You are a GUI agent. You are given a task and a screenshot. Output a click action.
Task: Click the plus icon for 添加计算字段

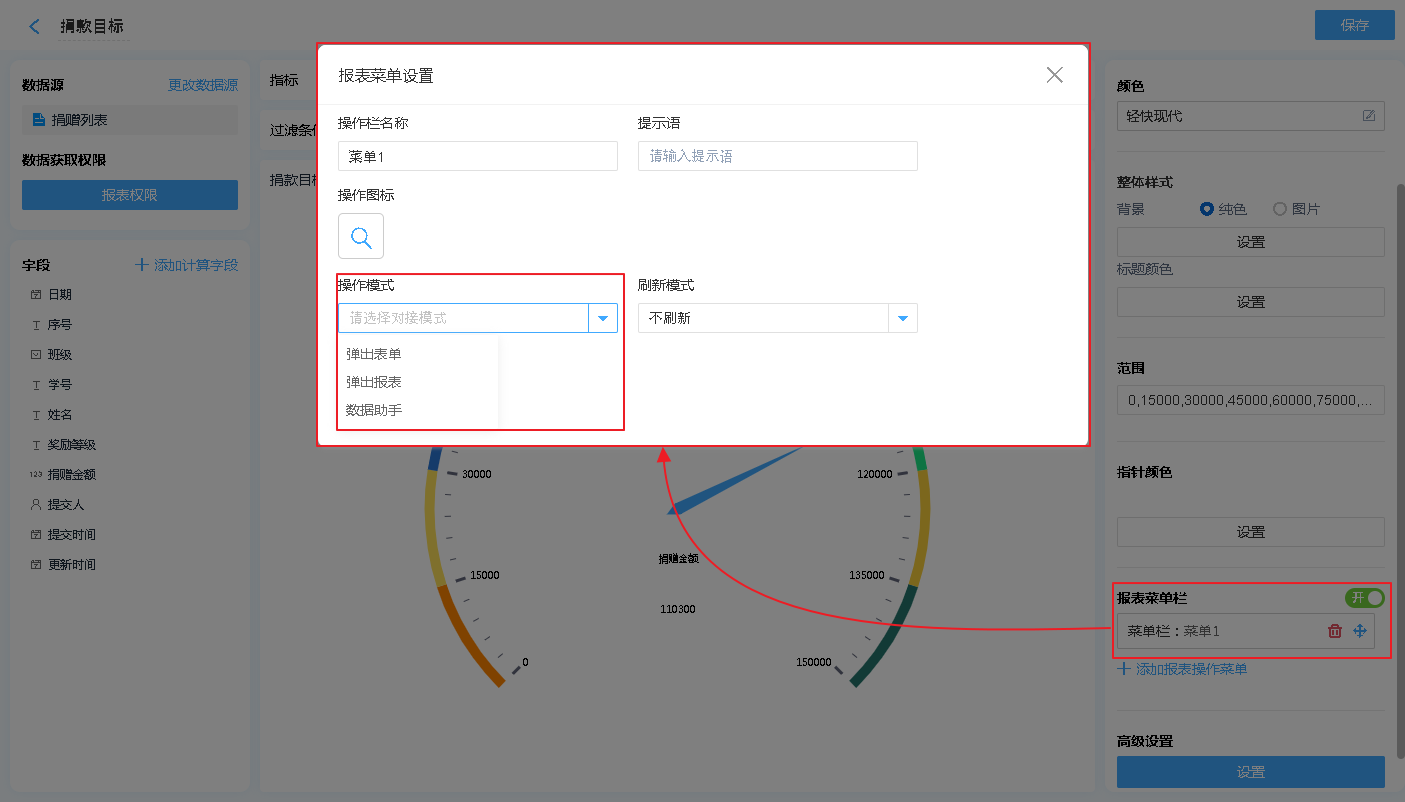pos(142,265)
